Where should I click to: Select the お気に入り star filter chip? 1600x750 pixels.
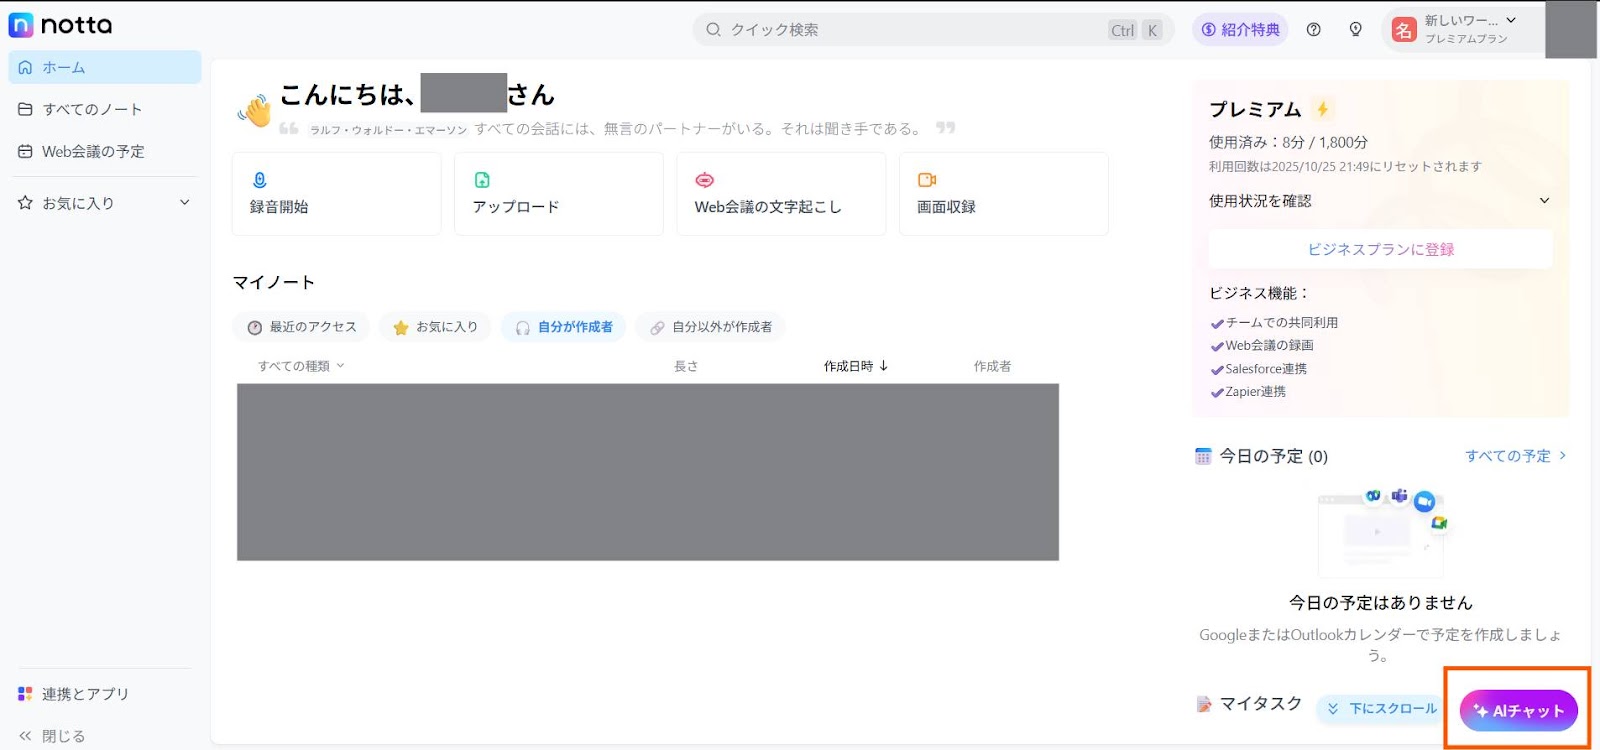pos(436,327)
